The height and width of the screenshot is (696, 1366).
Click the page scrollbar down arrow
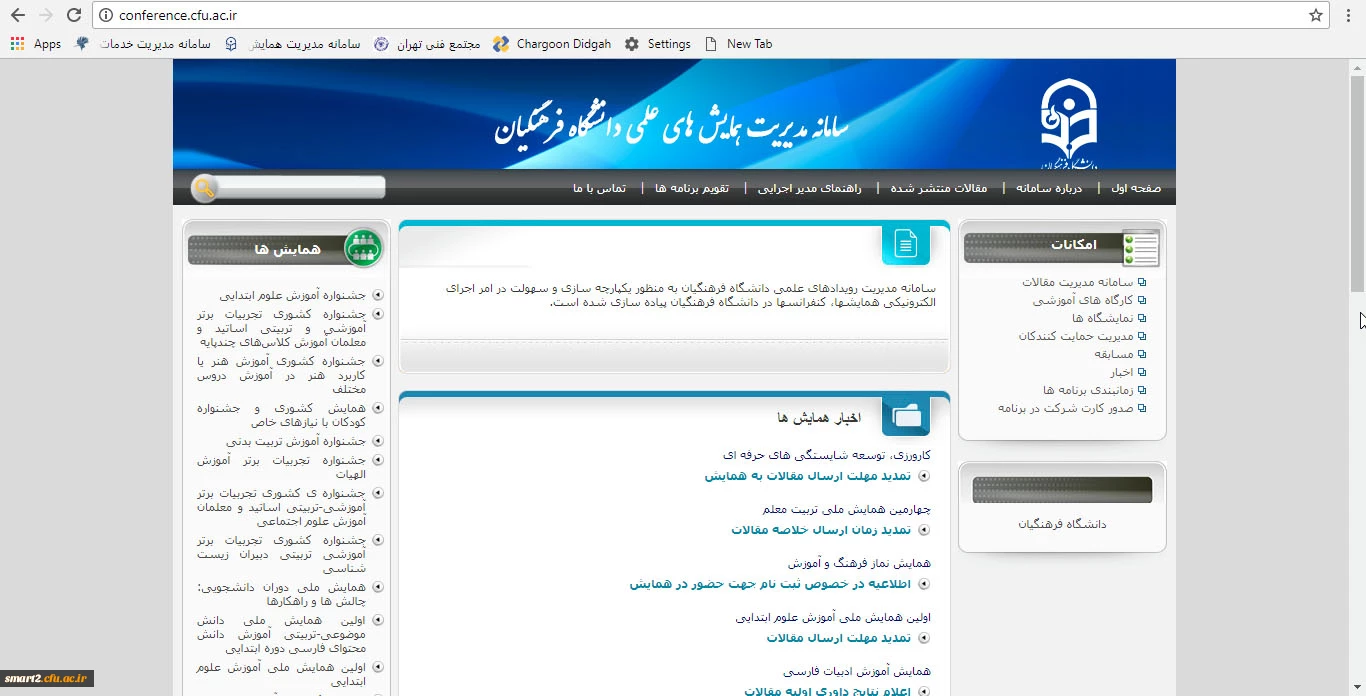[x=1356, y=688]
